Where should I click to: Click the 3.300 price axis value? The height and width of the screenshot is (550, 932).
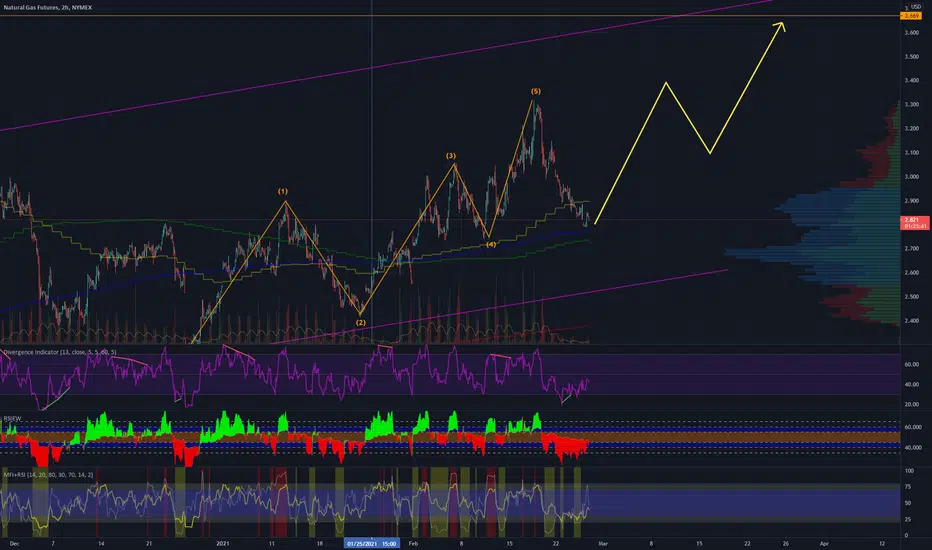tap(912, 104)
